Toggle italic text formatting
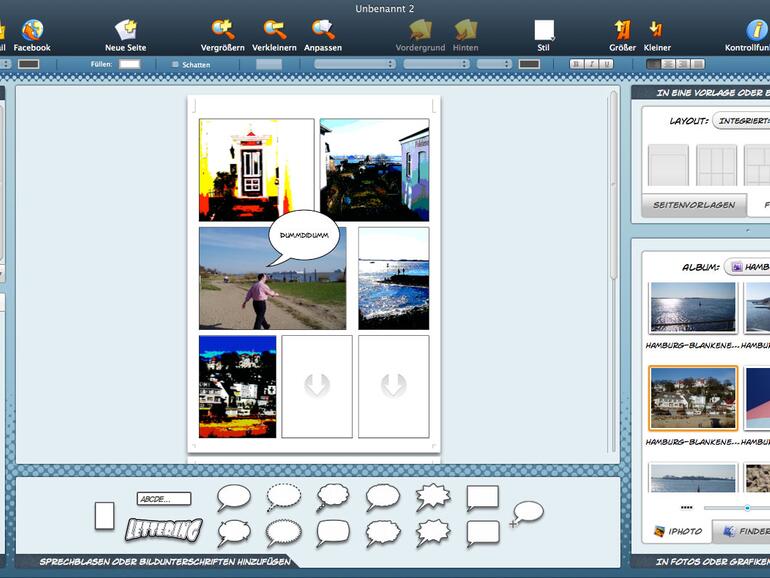The height and width of the screenshot is (578, 770). (591, 64)
